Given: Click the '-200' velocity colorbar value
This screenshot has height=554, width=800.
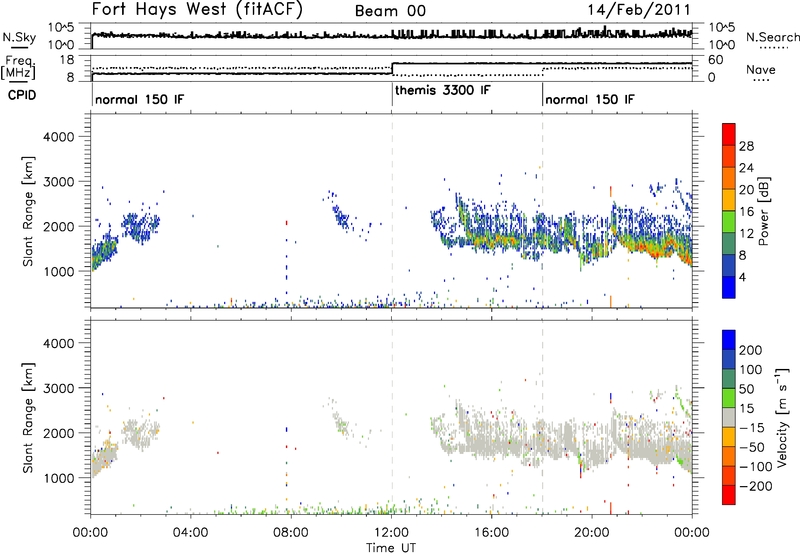Looking at the screenshot, I should (756, 486).
